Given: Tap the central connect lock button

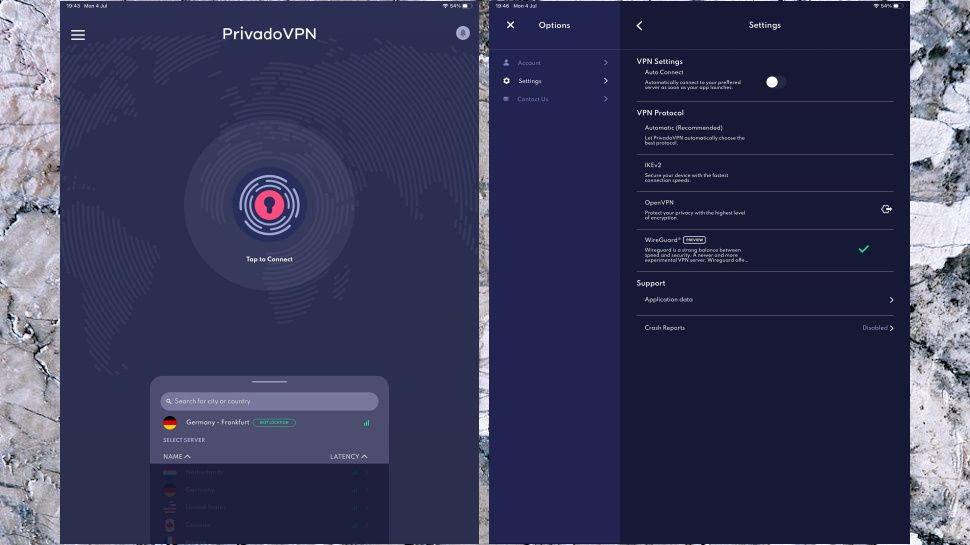Looking at the screenshot, I should click(269, 205).
